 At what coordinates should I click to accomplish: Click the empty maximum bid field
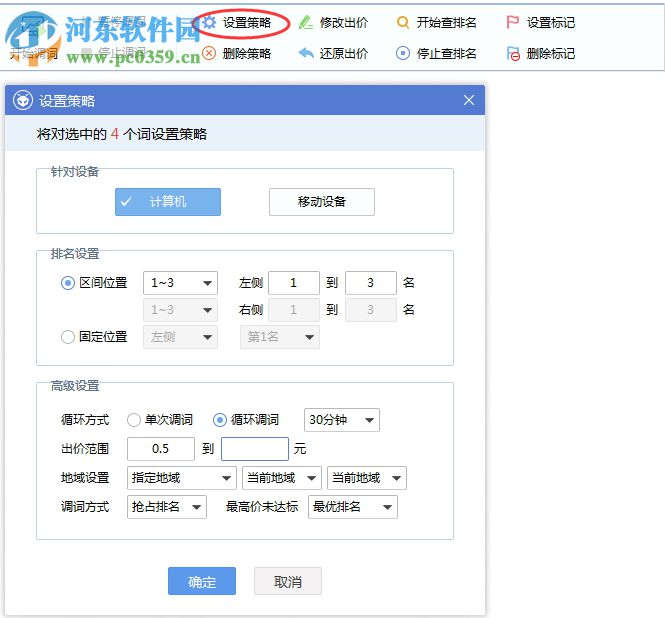click(x=255, y=449)
